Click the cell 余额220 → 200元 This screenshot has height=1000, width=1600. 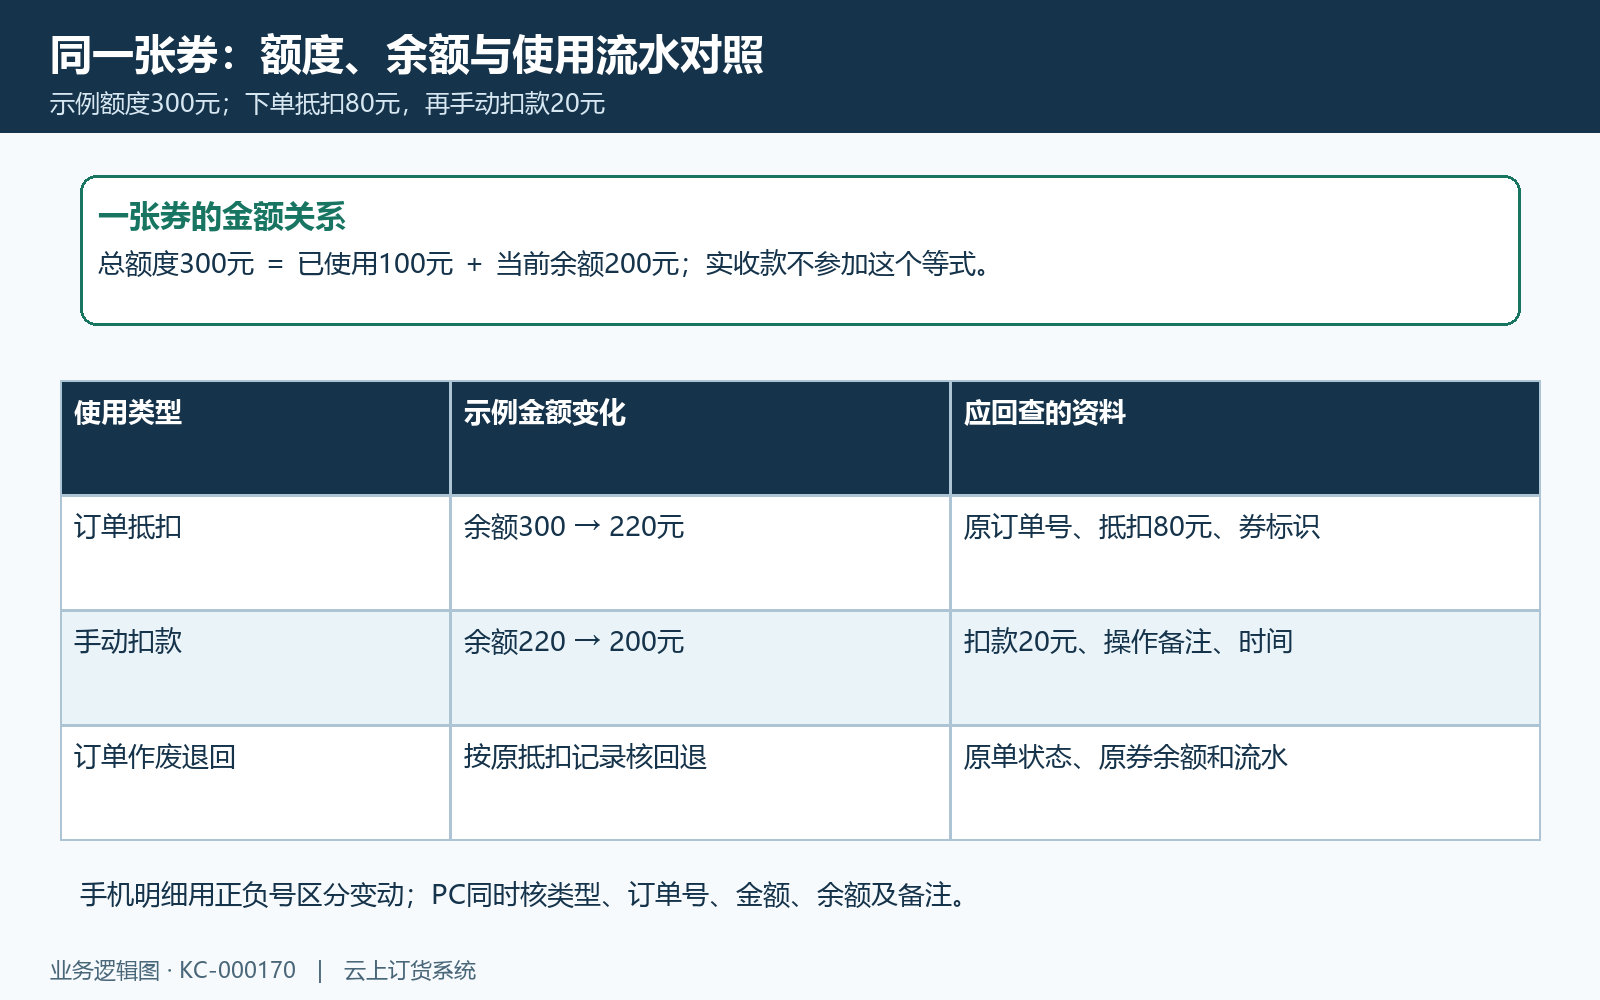pos(700,668)
